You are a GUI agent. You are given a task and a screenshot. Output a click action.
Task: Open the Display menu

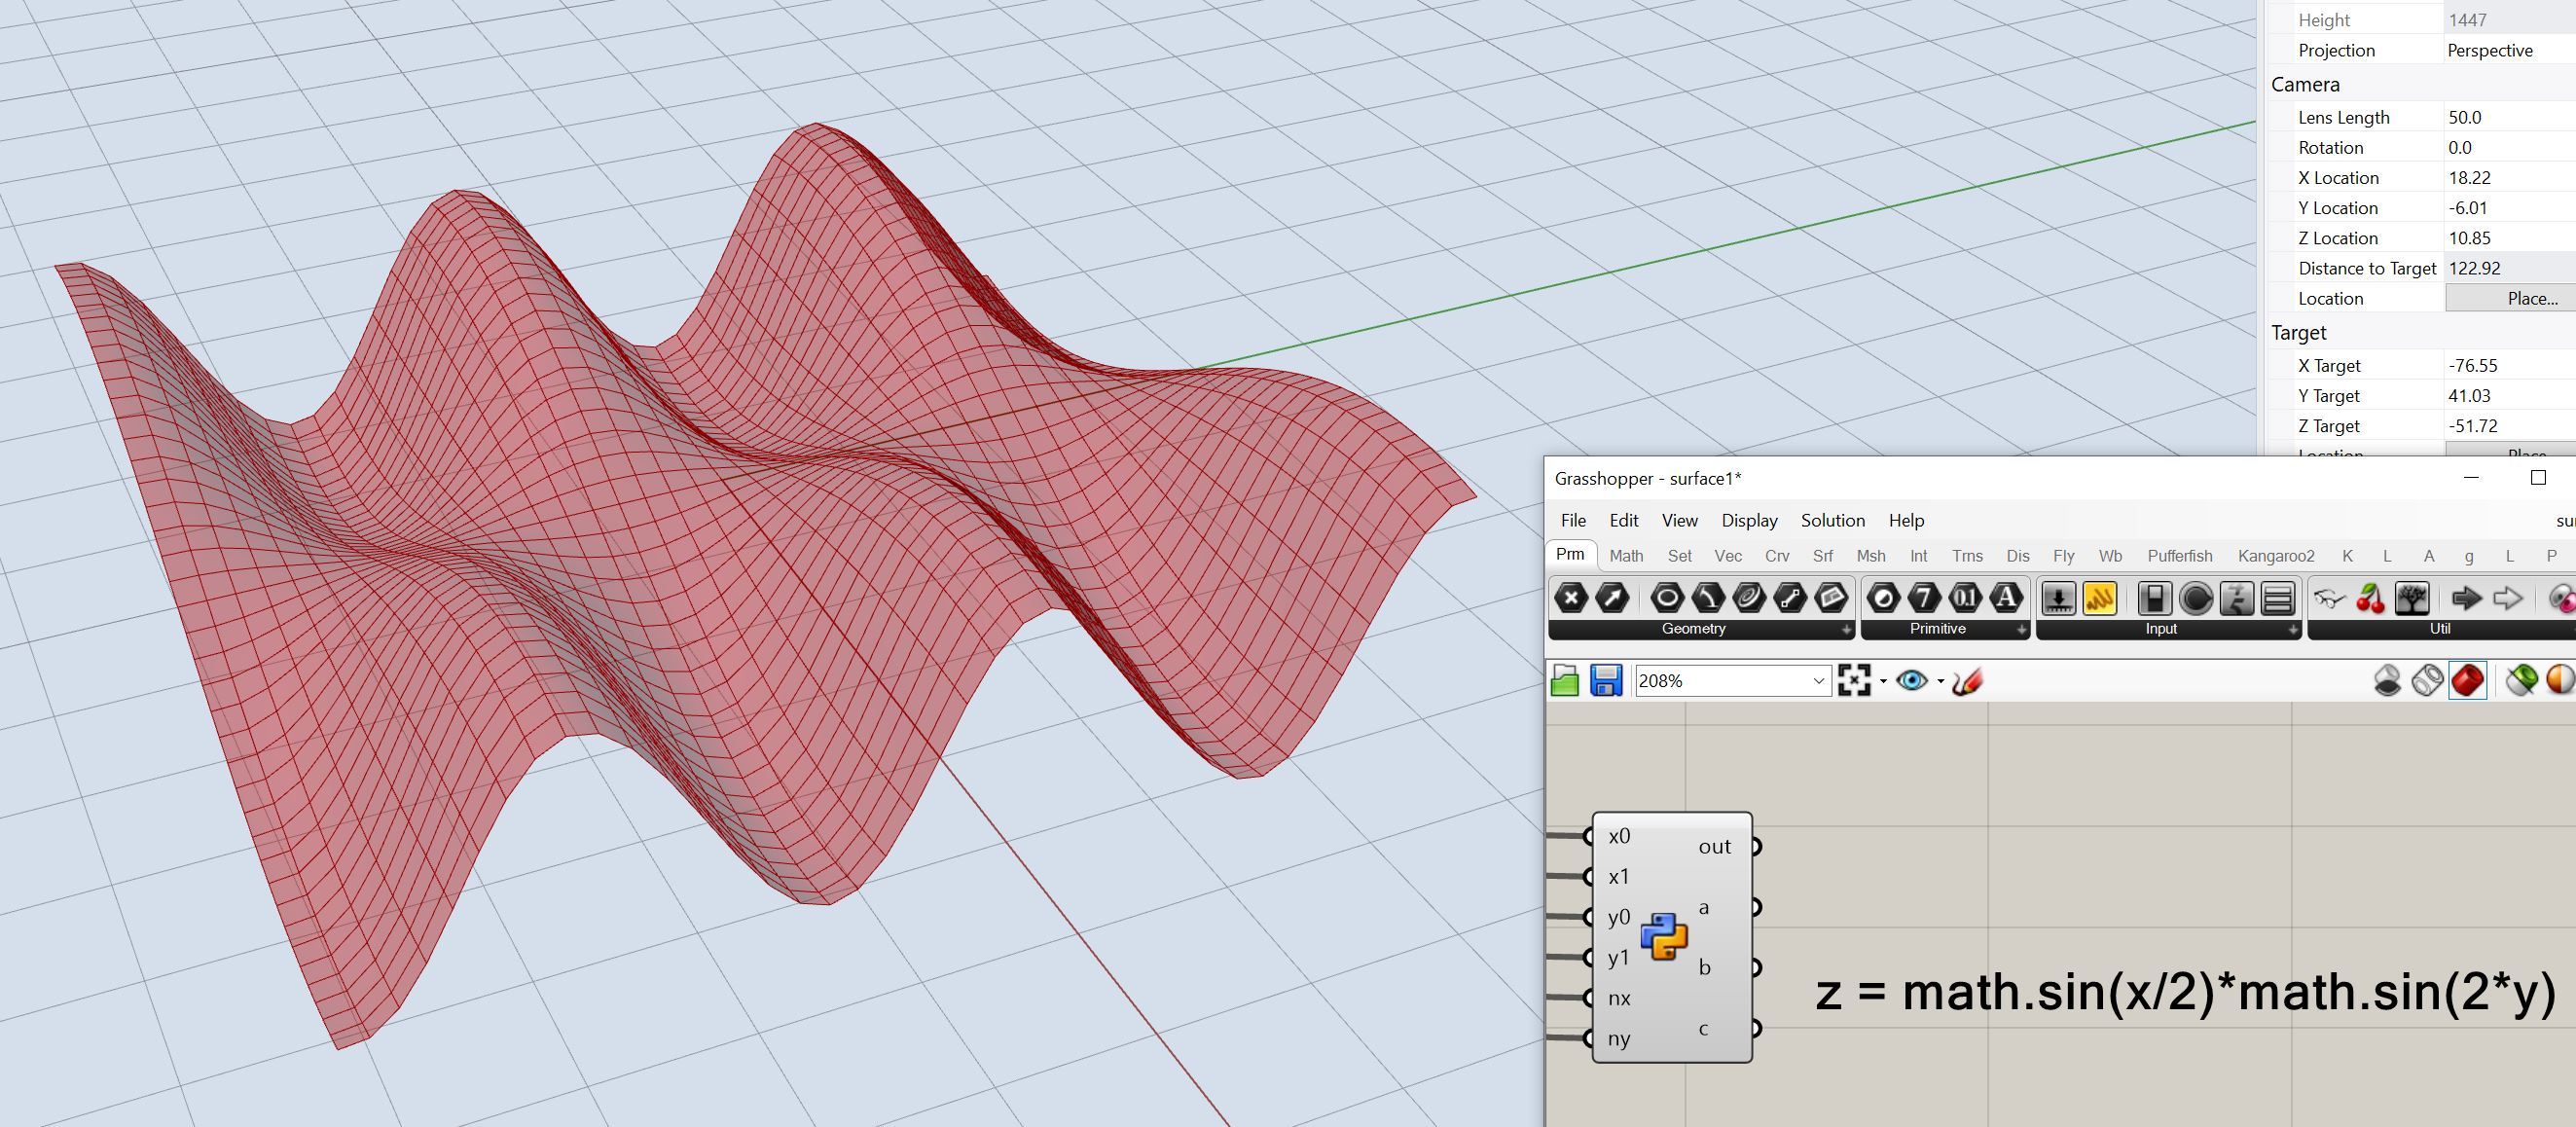pos(1749,520)
